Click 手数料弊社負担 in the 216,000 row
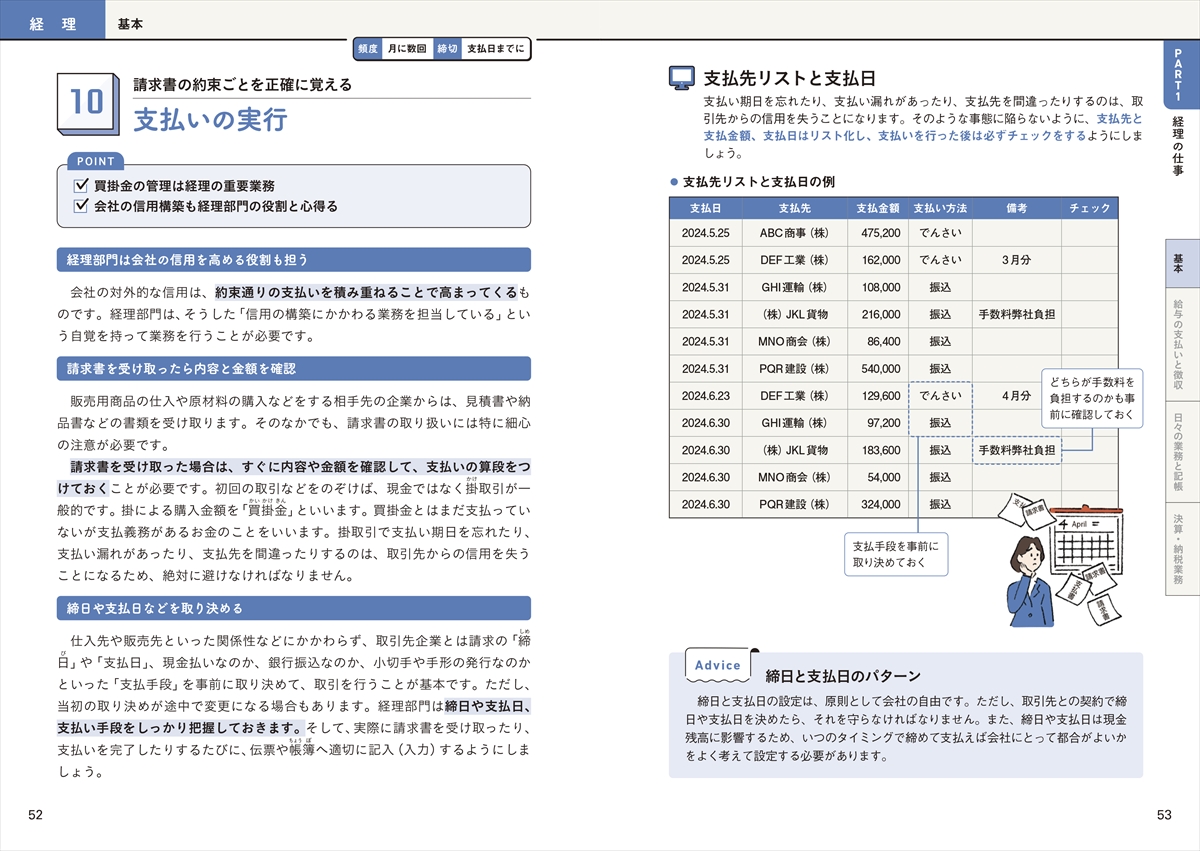Screen dimensions: 1200x851 tap(1017, 314)
